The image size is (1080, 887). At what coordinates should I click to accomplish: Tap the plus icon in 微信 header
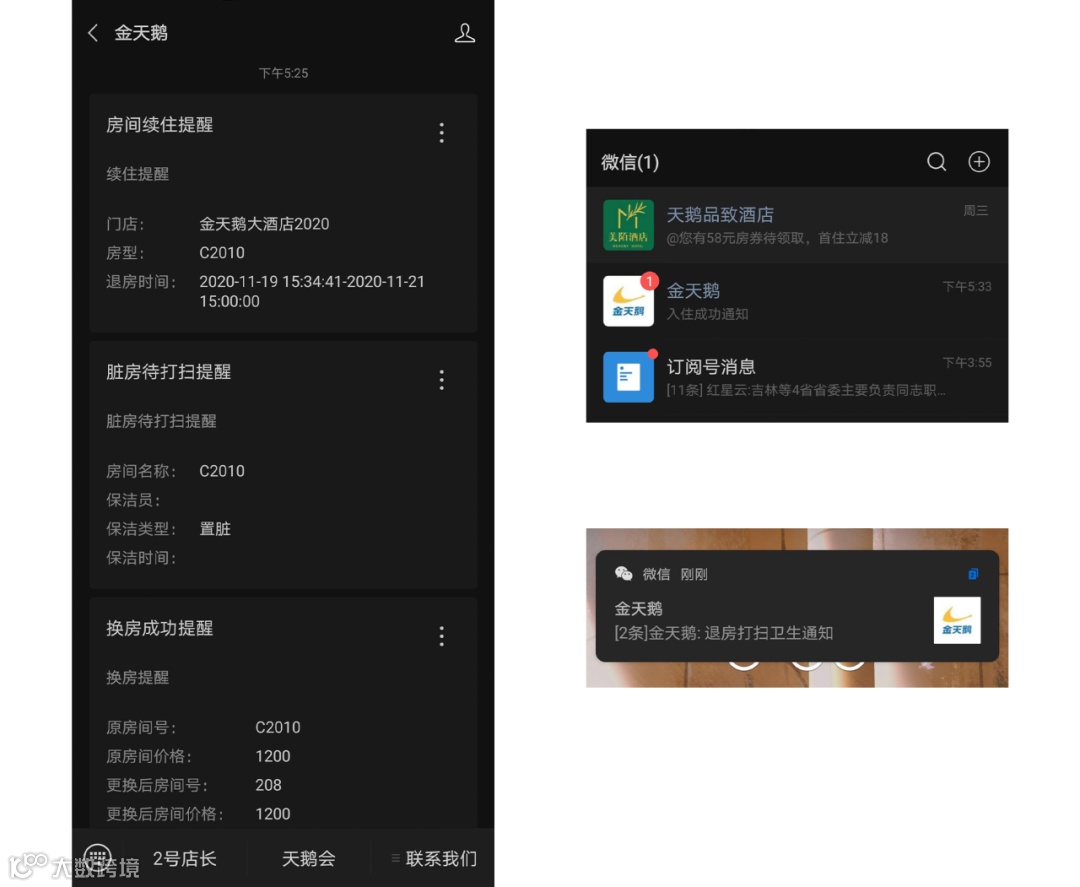(979, 162)
